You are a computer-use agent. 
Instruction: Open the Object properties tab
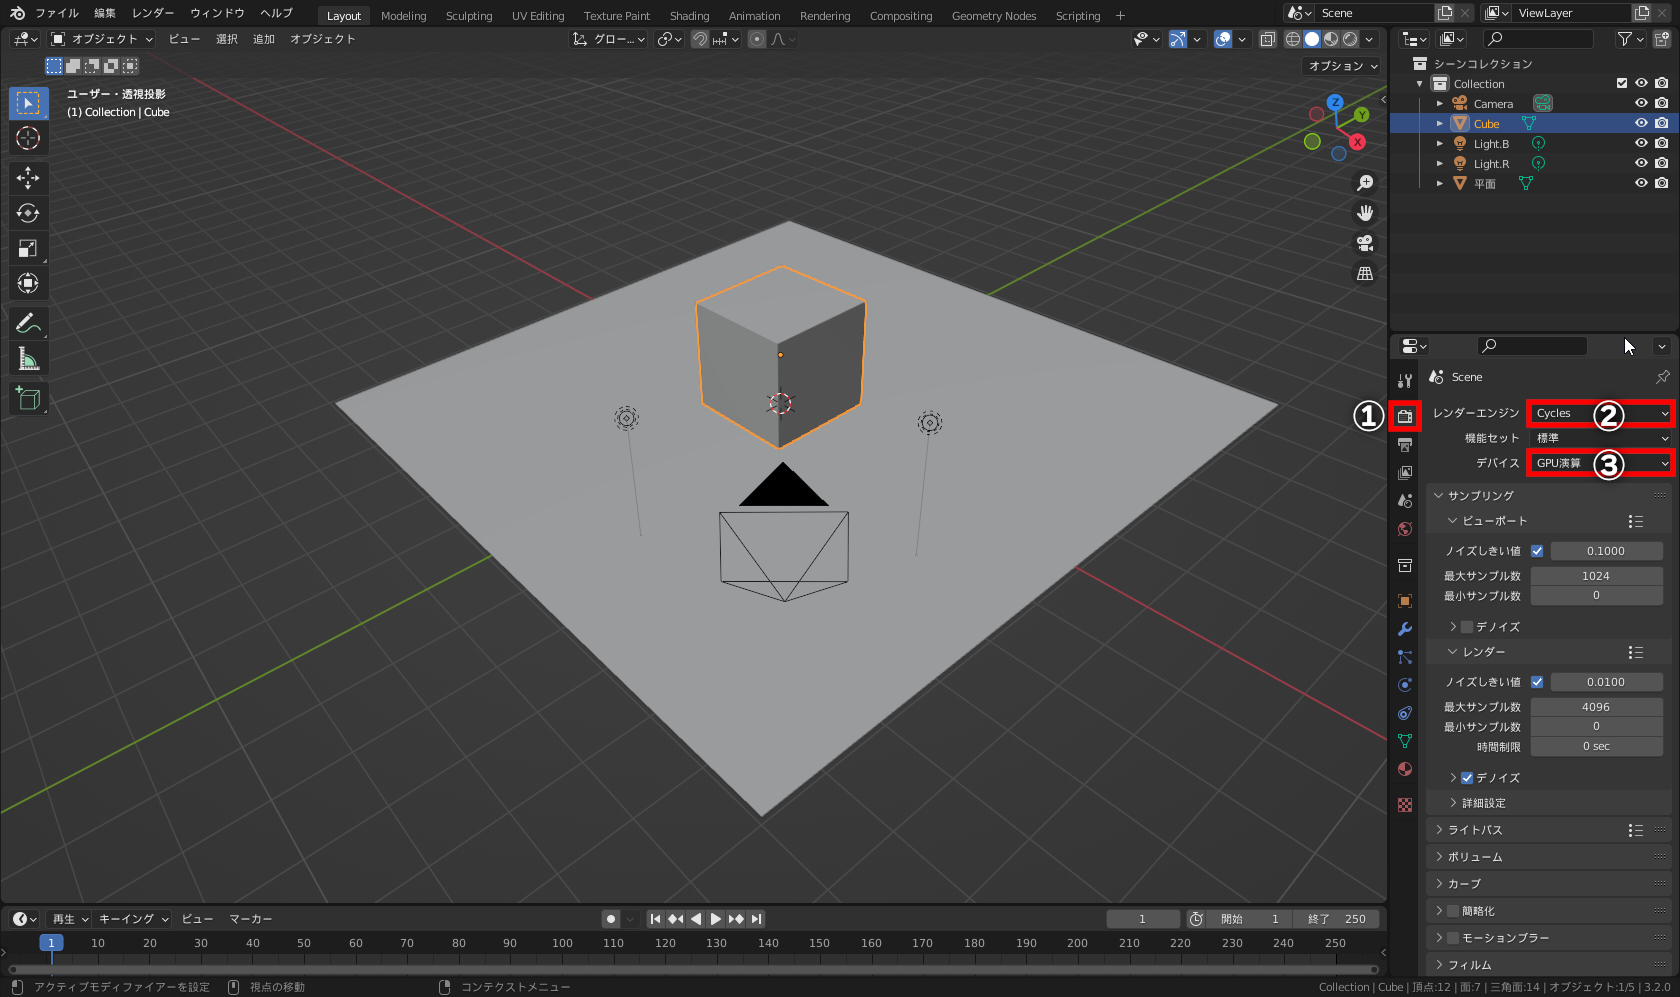point(1405,600)
